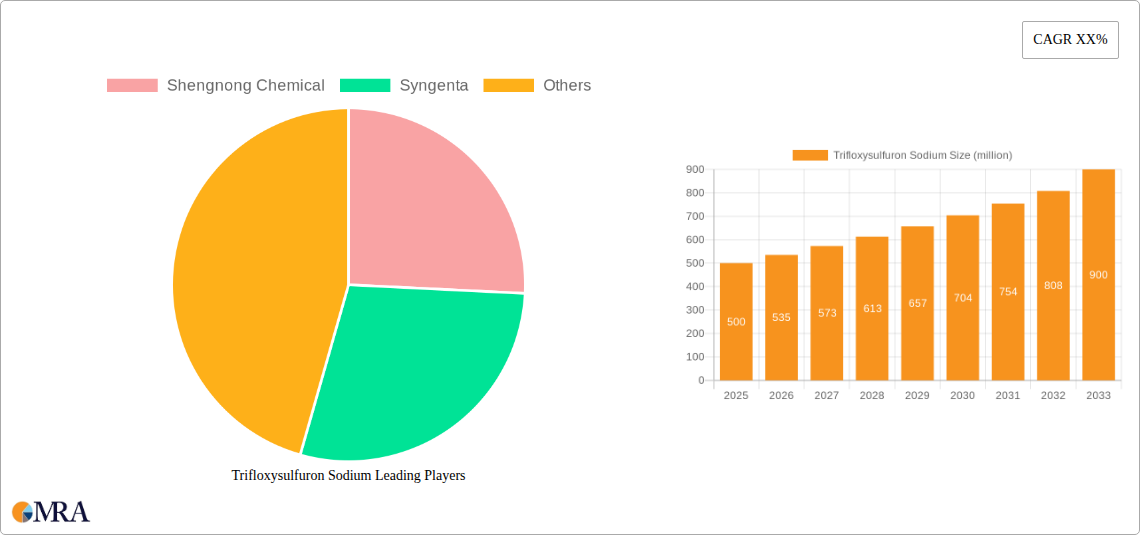Click the 2029 x-axis label
Viewport: 1140px width, 535px height.
coord(918,396)
